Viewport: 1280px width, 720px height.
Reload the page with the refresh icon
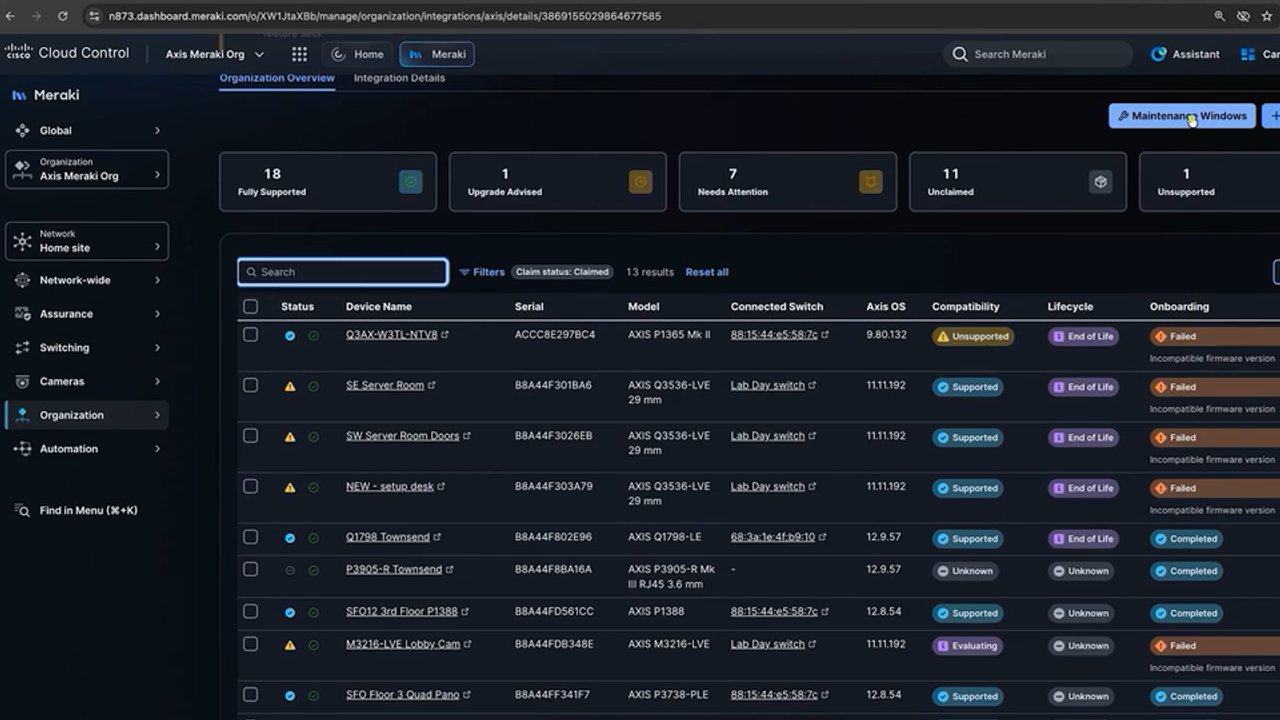coord(63,16)
